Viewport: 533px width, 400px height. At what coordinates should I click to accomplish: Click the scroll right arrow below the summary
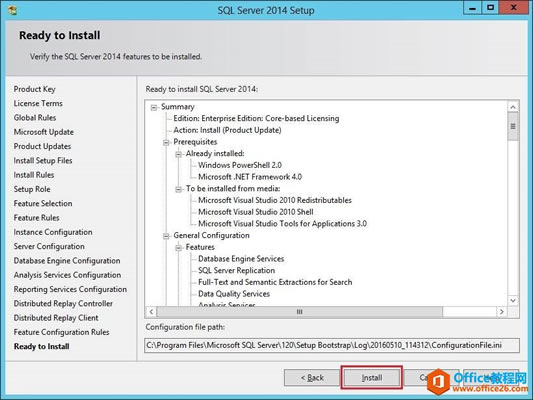pos(502,312)
